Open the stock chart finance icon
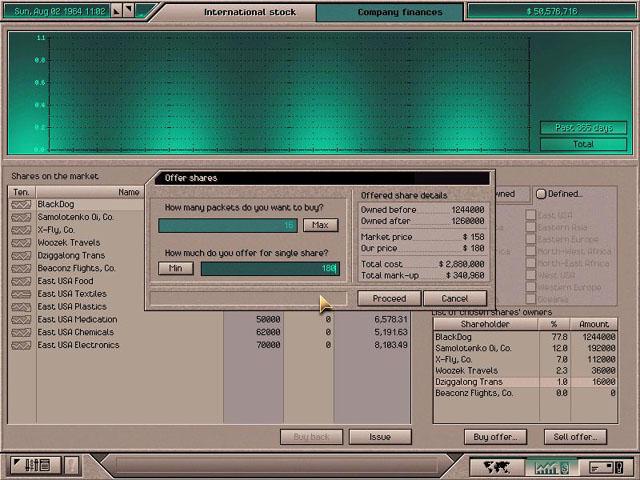The image size is (640, 480). (552, 466)
